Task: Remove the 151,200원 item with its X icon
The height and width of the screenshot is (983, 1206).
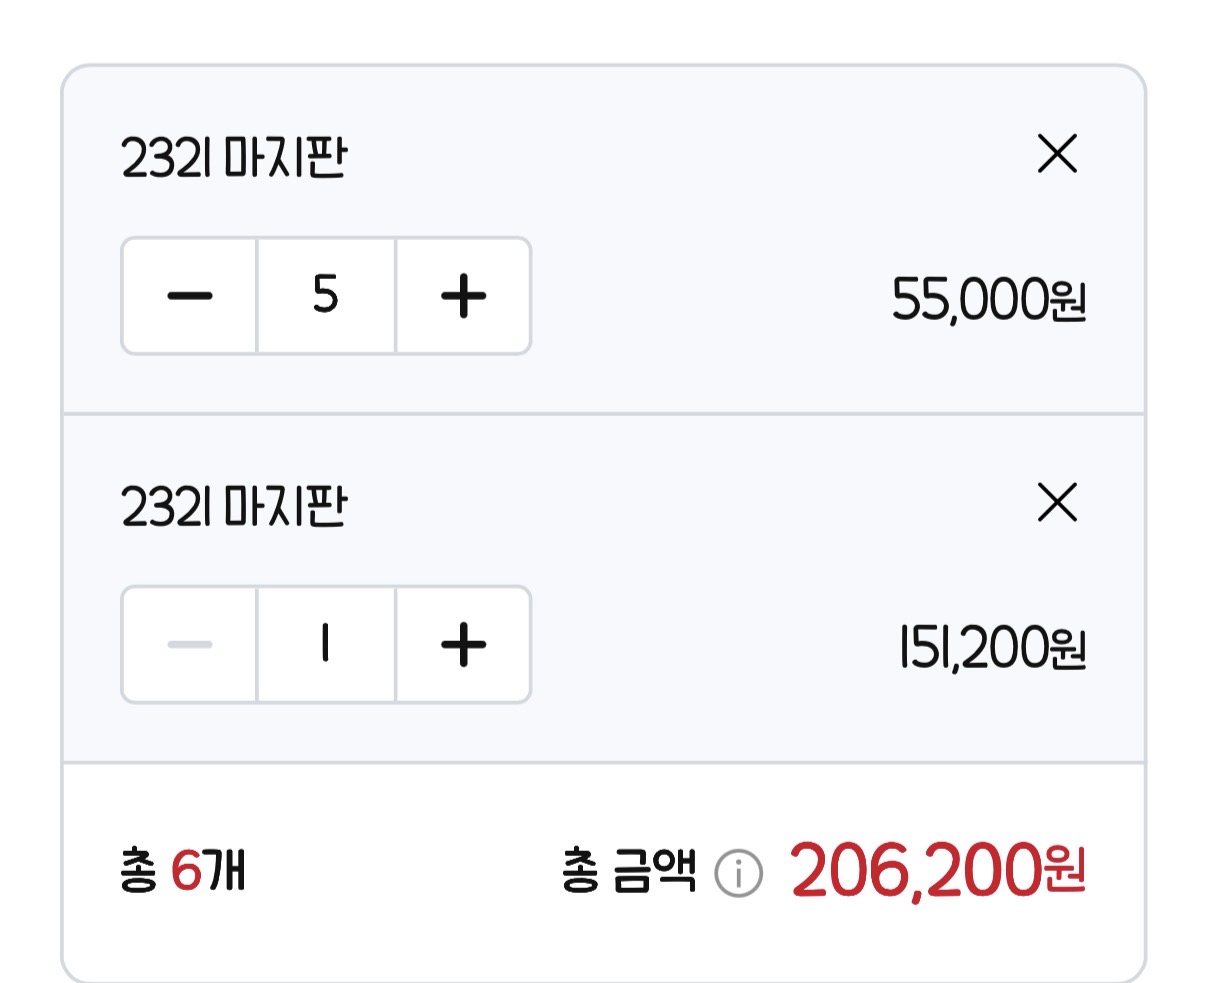Action: pyautogui.click(x=1057, y=503)
